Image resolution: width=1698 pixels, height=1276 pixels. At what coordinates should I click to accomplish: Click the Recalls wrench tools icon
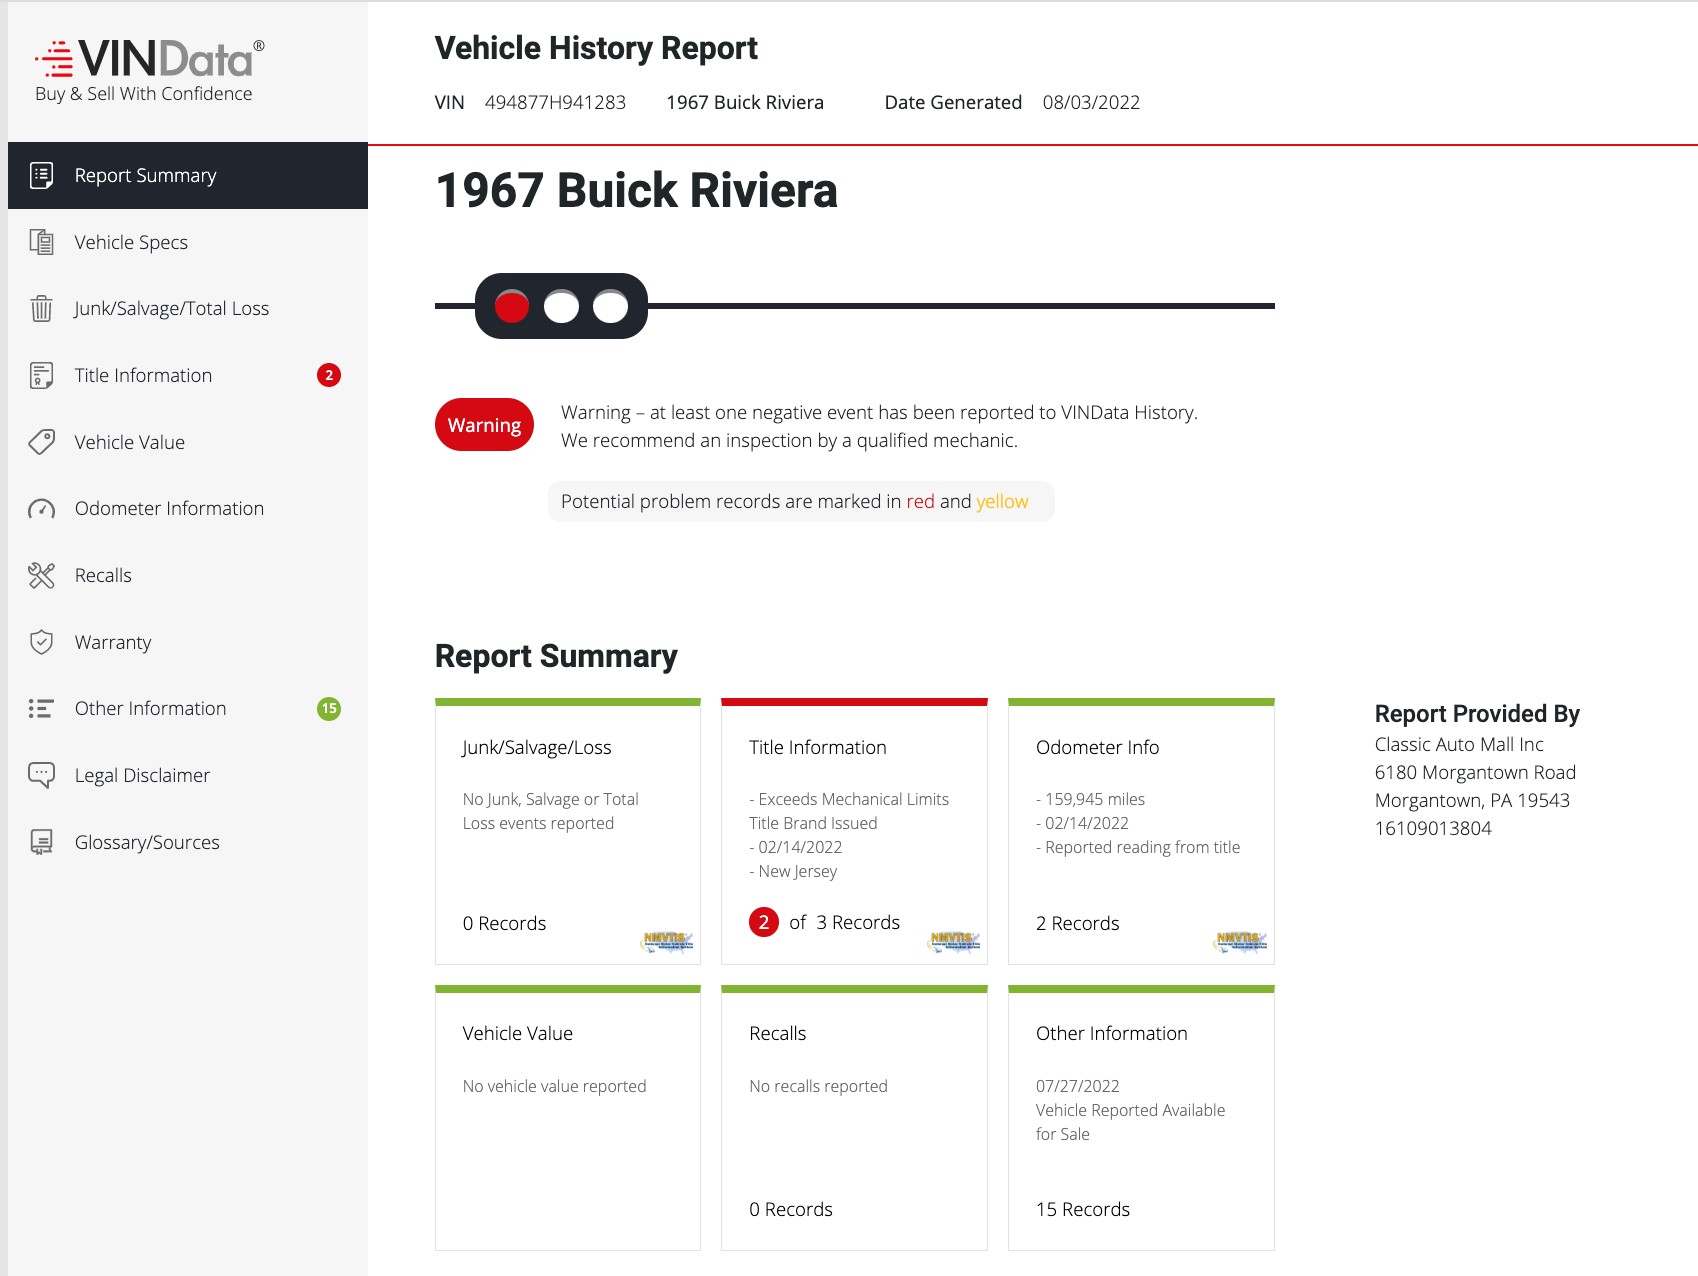tap(41, 575)
